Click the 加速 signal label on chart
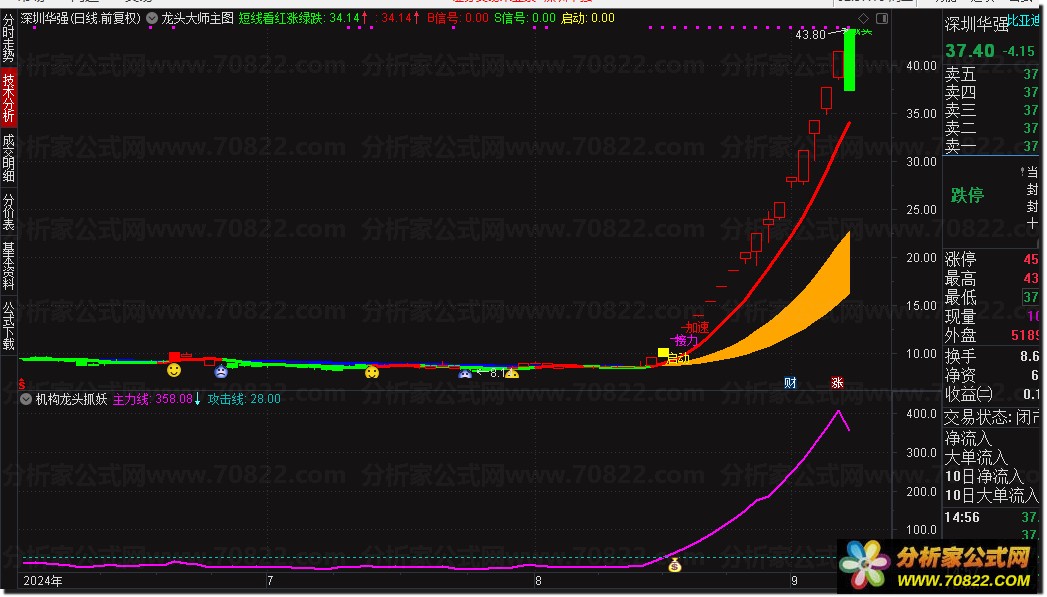Screen dimensions: 1047x597 697,327
